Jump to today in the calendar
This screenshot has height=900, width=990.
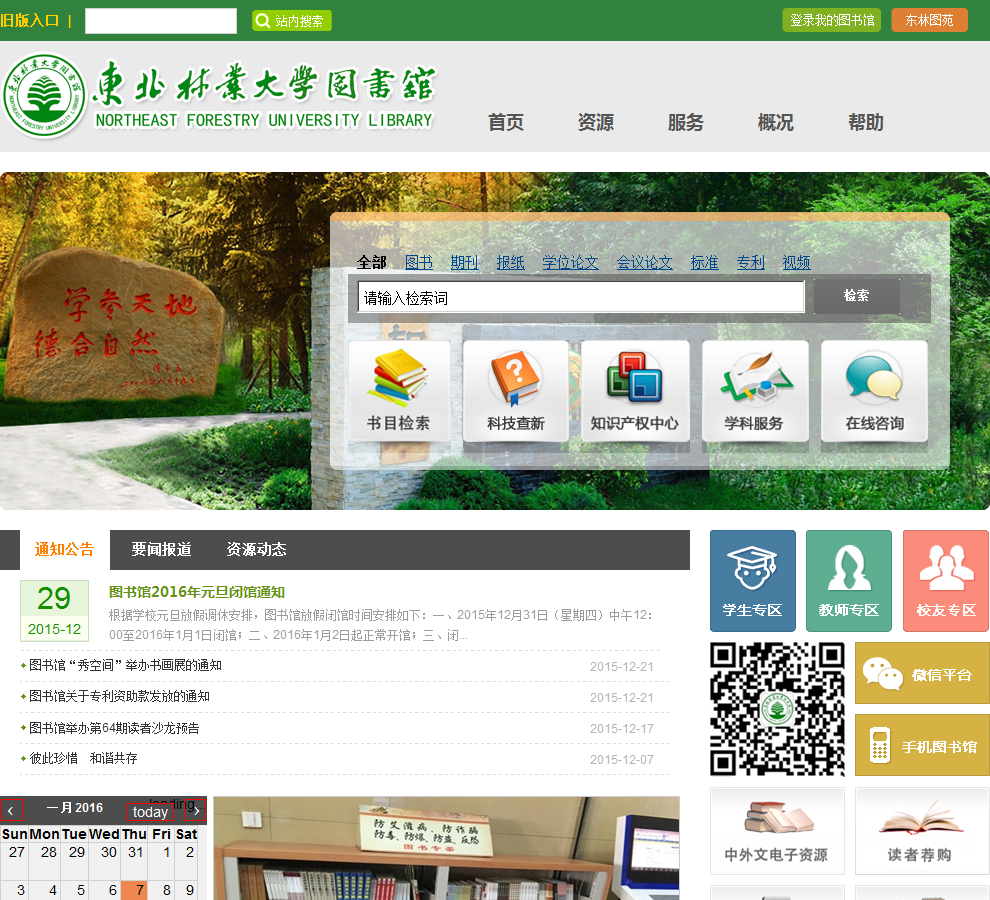[x=150, y=812]
